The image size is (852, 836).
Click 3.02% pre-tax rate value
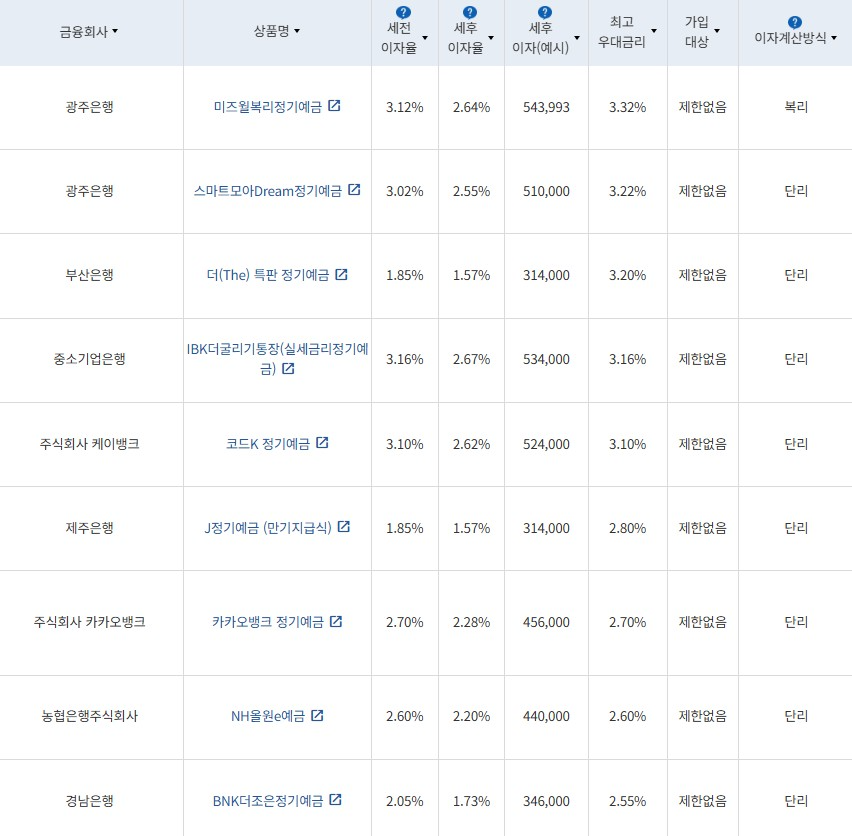(x=405, y=191)
